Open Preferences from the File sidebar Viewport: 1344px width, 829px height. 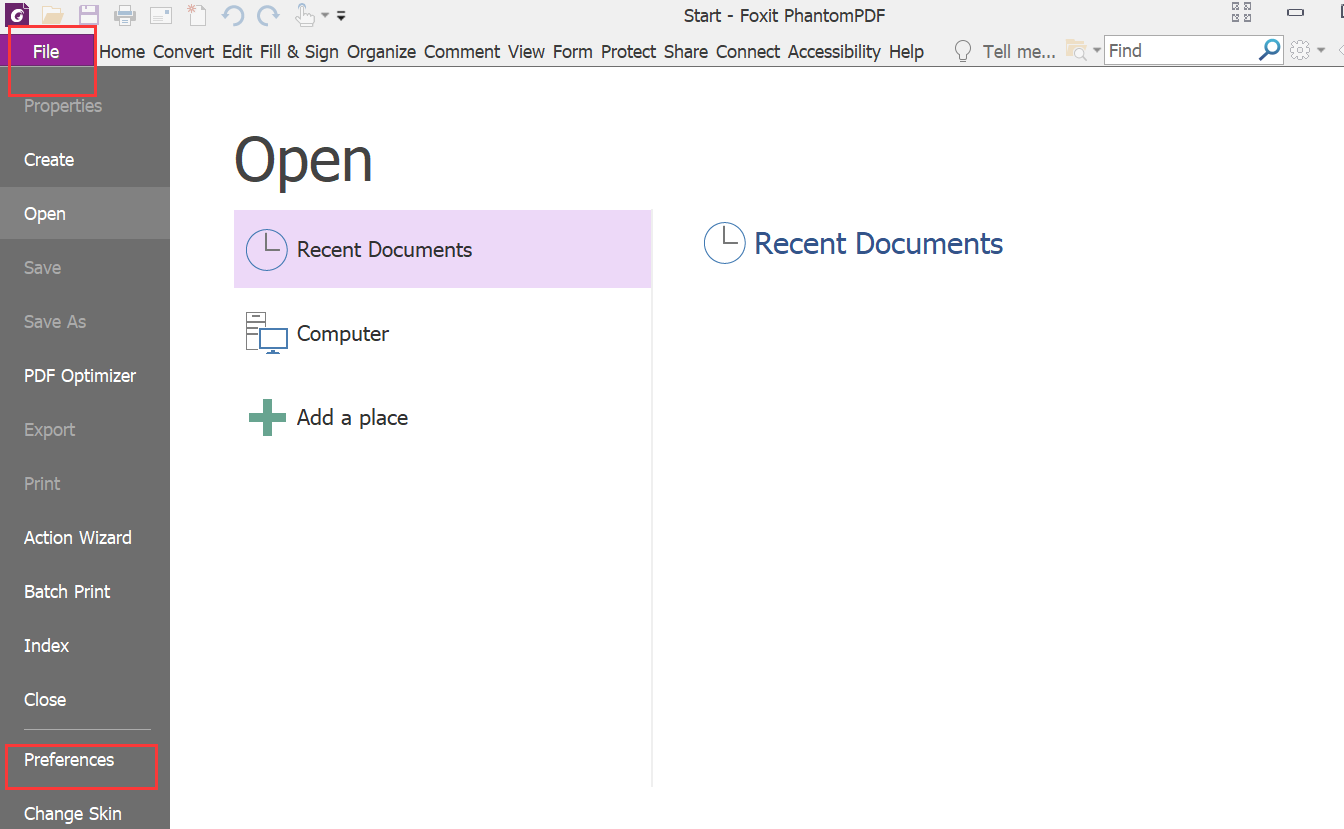click(69, 760)
